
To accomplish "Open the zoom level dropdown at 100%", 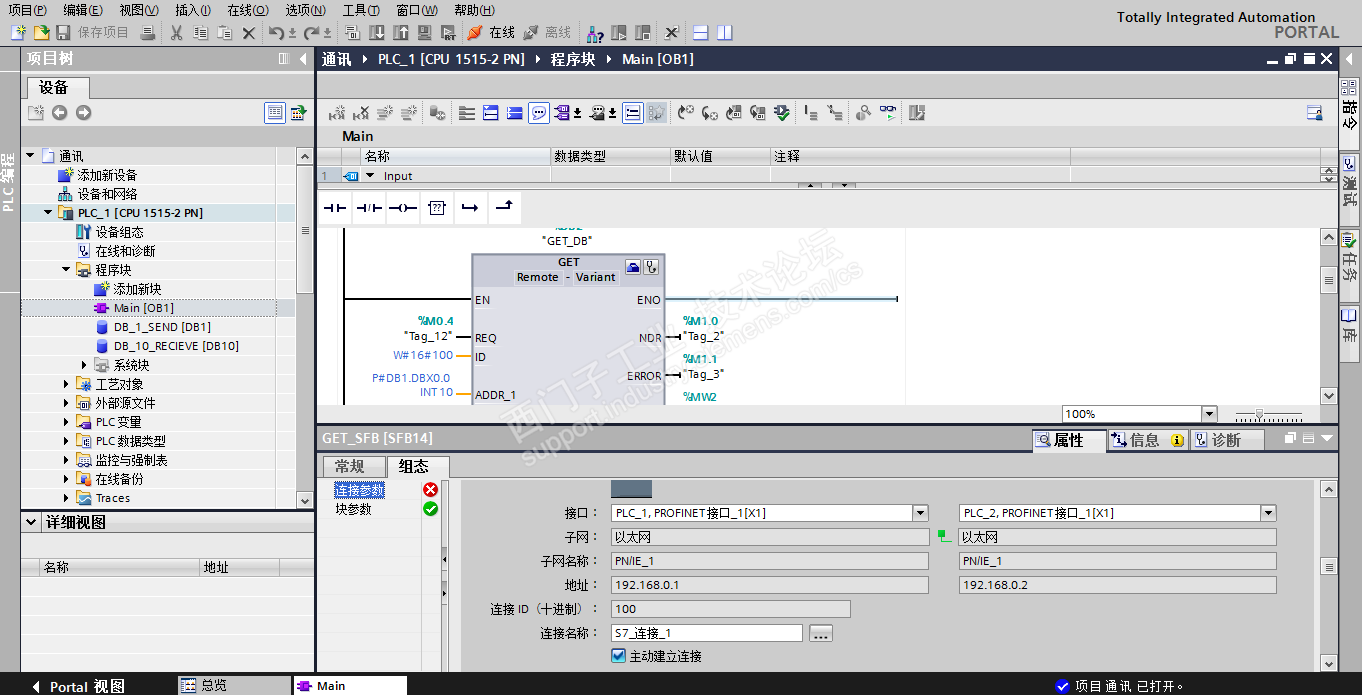I will [x=1209, y=414].
